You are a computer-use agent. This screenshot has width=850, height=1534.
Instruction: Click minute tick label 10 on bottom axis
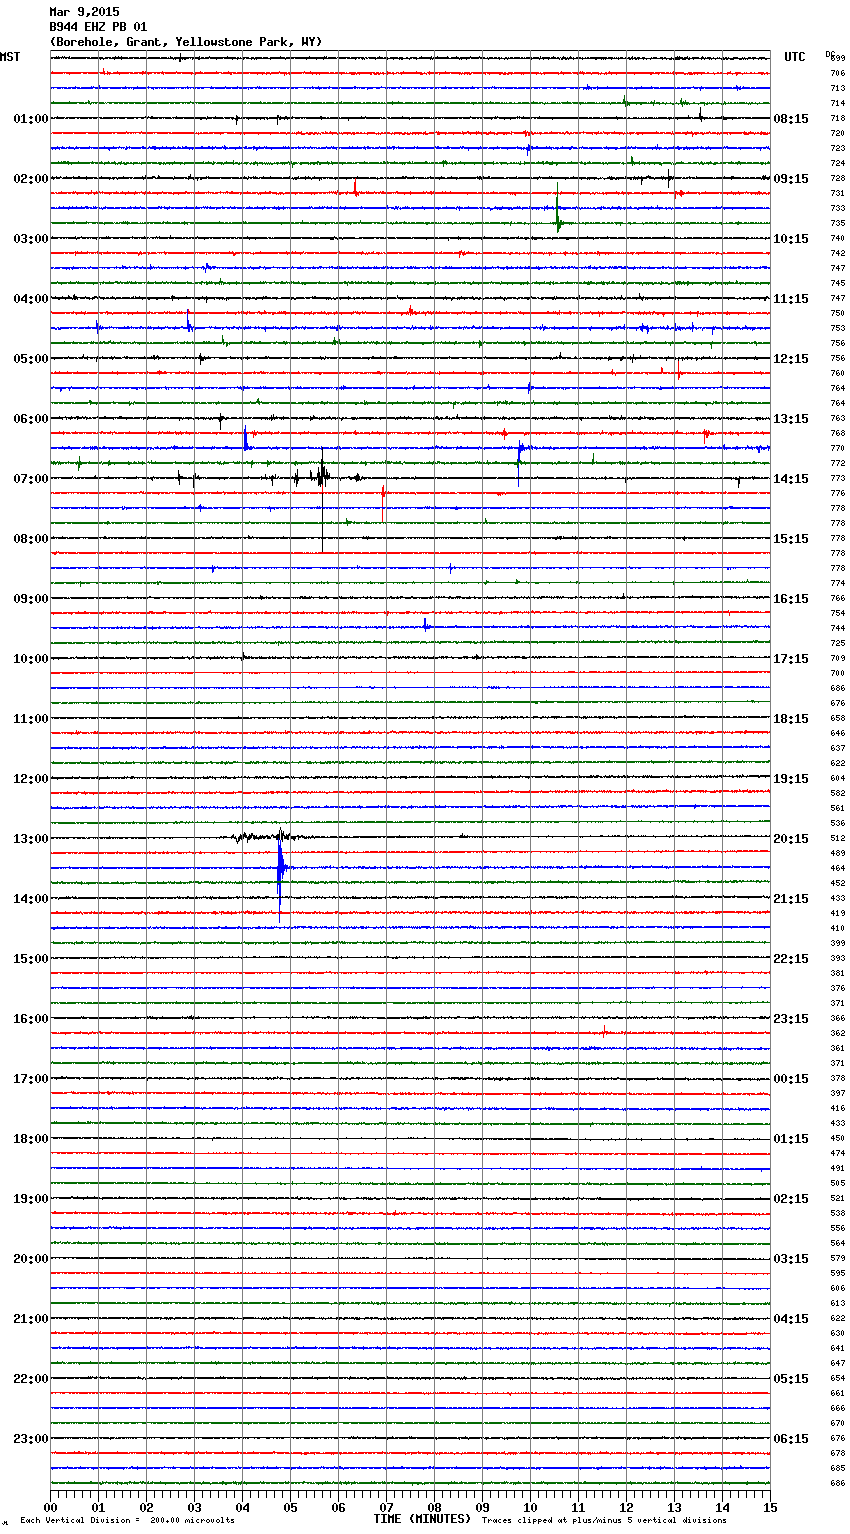pyautogui.click(x=530, y=1507)
